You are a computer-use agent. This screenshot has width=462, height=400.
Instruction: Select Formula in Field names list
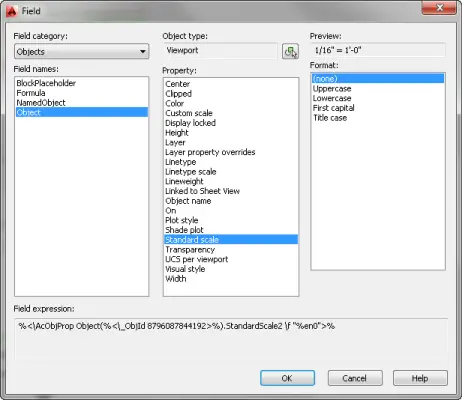[31, 93]
